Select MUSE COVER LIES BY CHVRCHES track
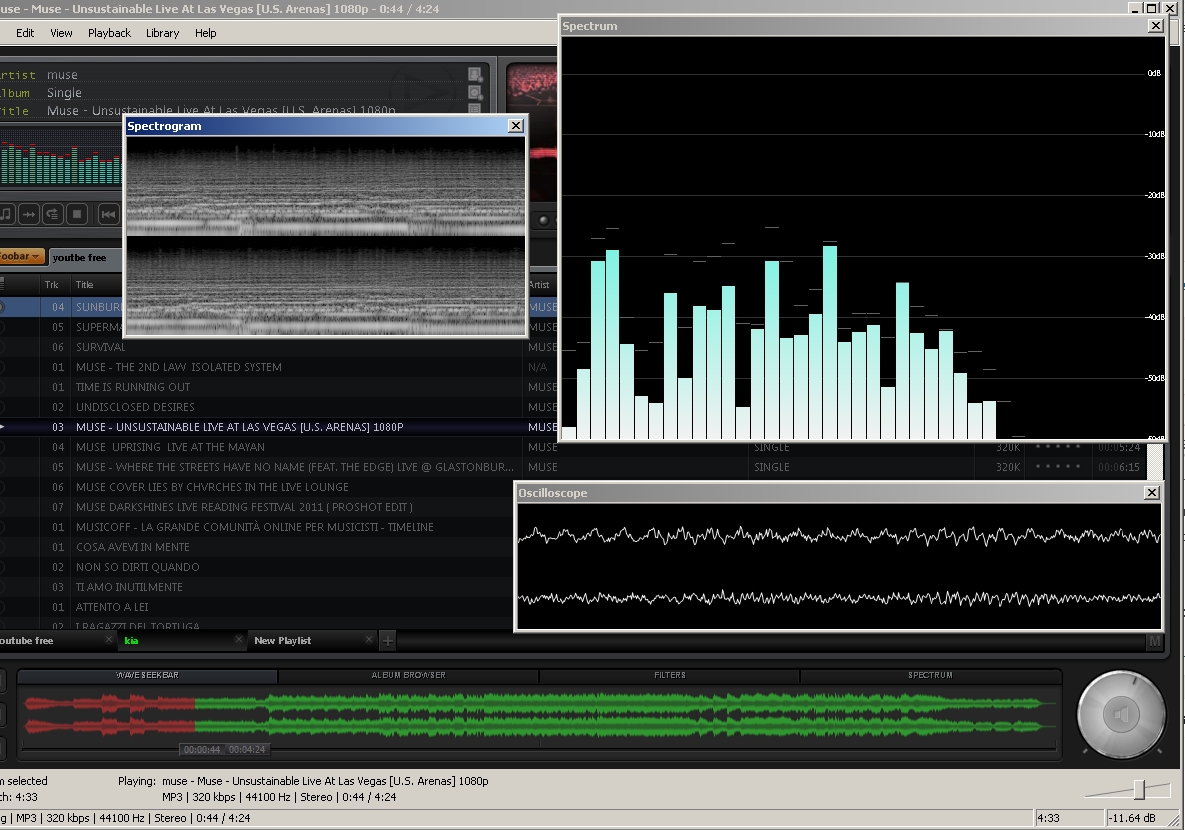The height and width of the screenshot is (830, 1185). (257, 487)
